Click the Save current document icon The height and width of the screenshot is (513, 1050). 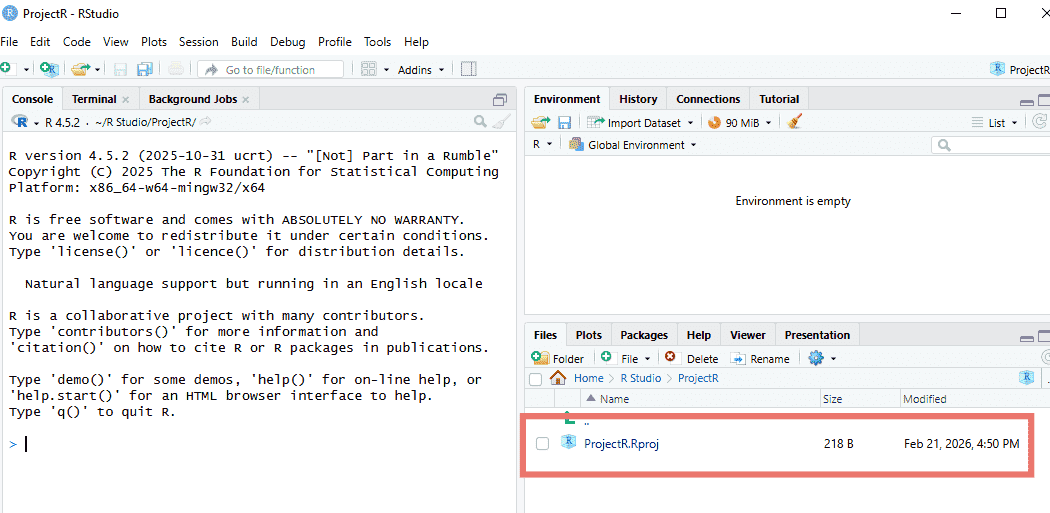[x=121, y=69]
